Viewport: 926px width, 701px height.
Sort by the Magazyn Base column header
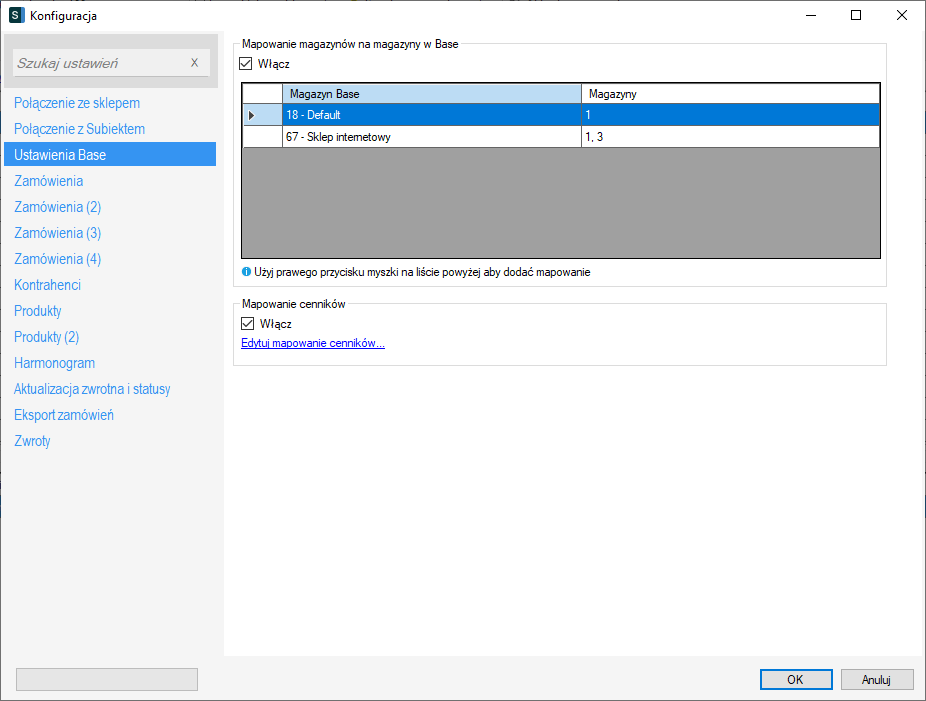click(431, 94)
